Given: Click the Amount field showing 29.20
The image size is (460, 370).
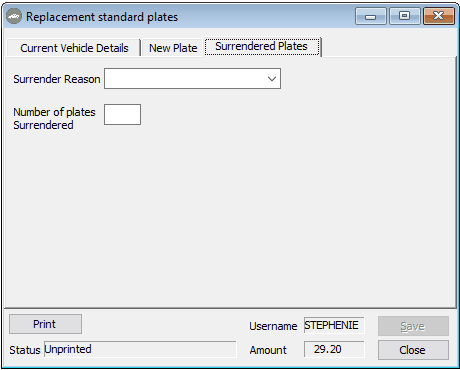Looking at the screenshot, I should pyautogui.click(x=334, y=349).
